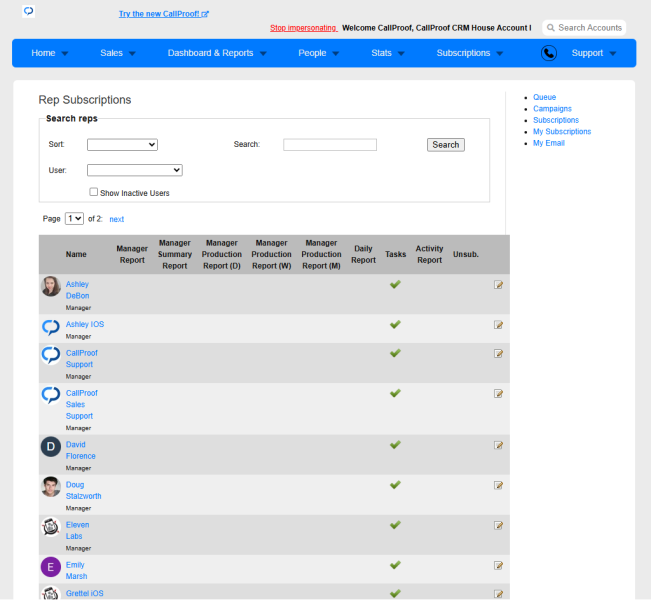Click Tasks checkmark for Doug Stalzworth
This screenshot has height=600, width=651.
[395, 485]
